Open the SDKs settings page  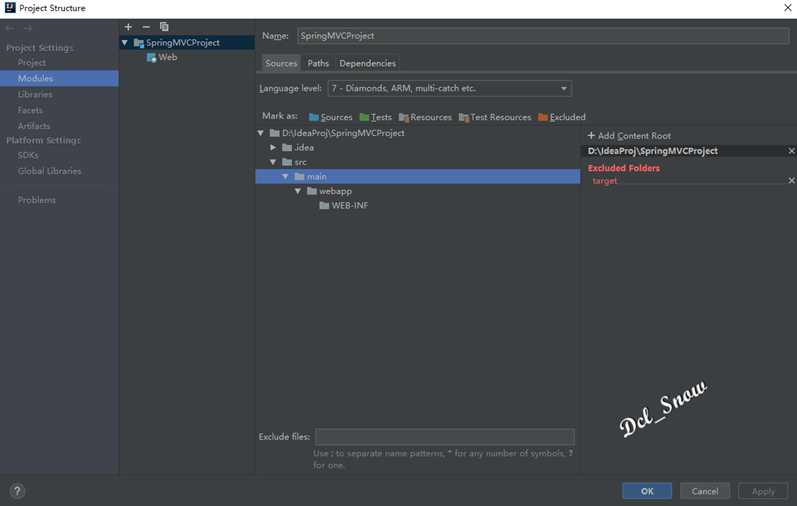point(28,155)
